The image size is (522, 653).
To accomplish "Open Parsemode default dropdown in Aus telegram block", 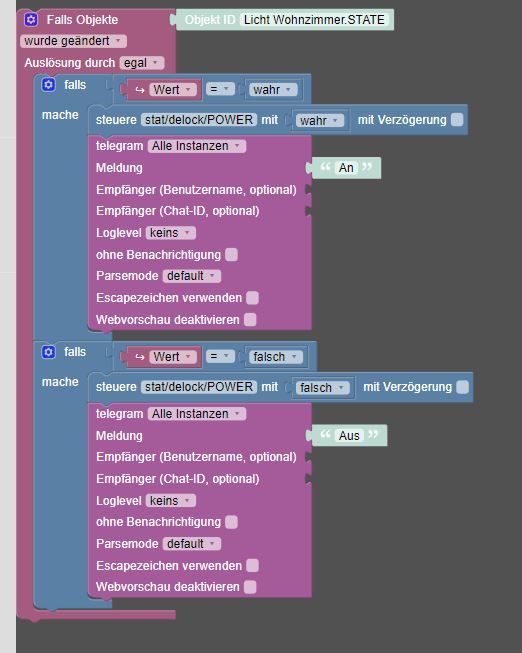I will coord(192,544).
